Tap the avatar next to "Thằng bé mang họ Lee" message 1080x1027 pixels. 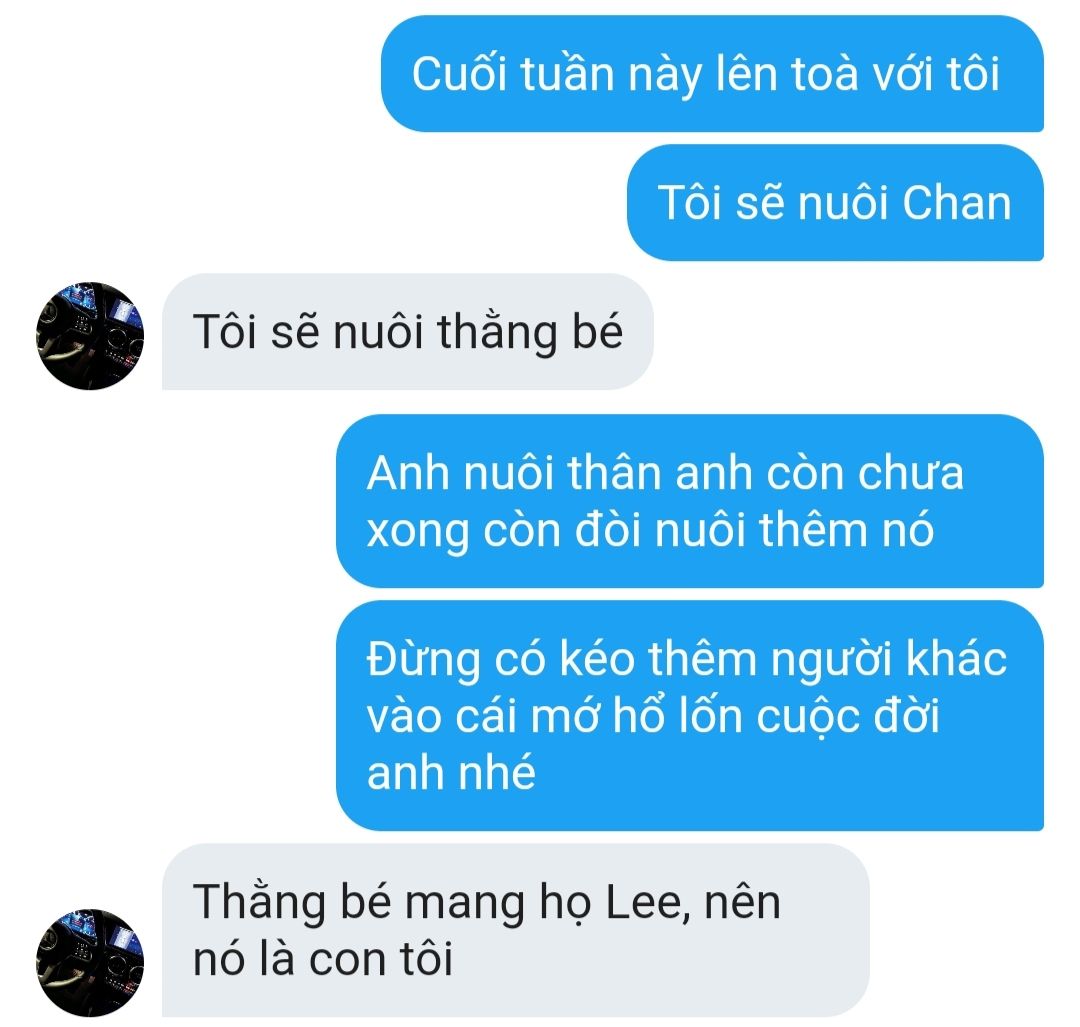point(90,963)
